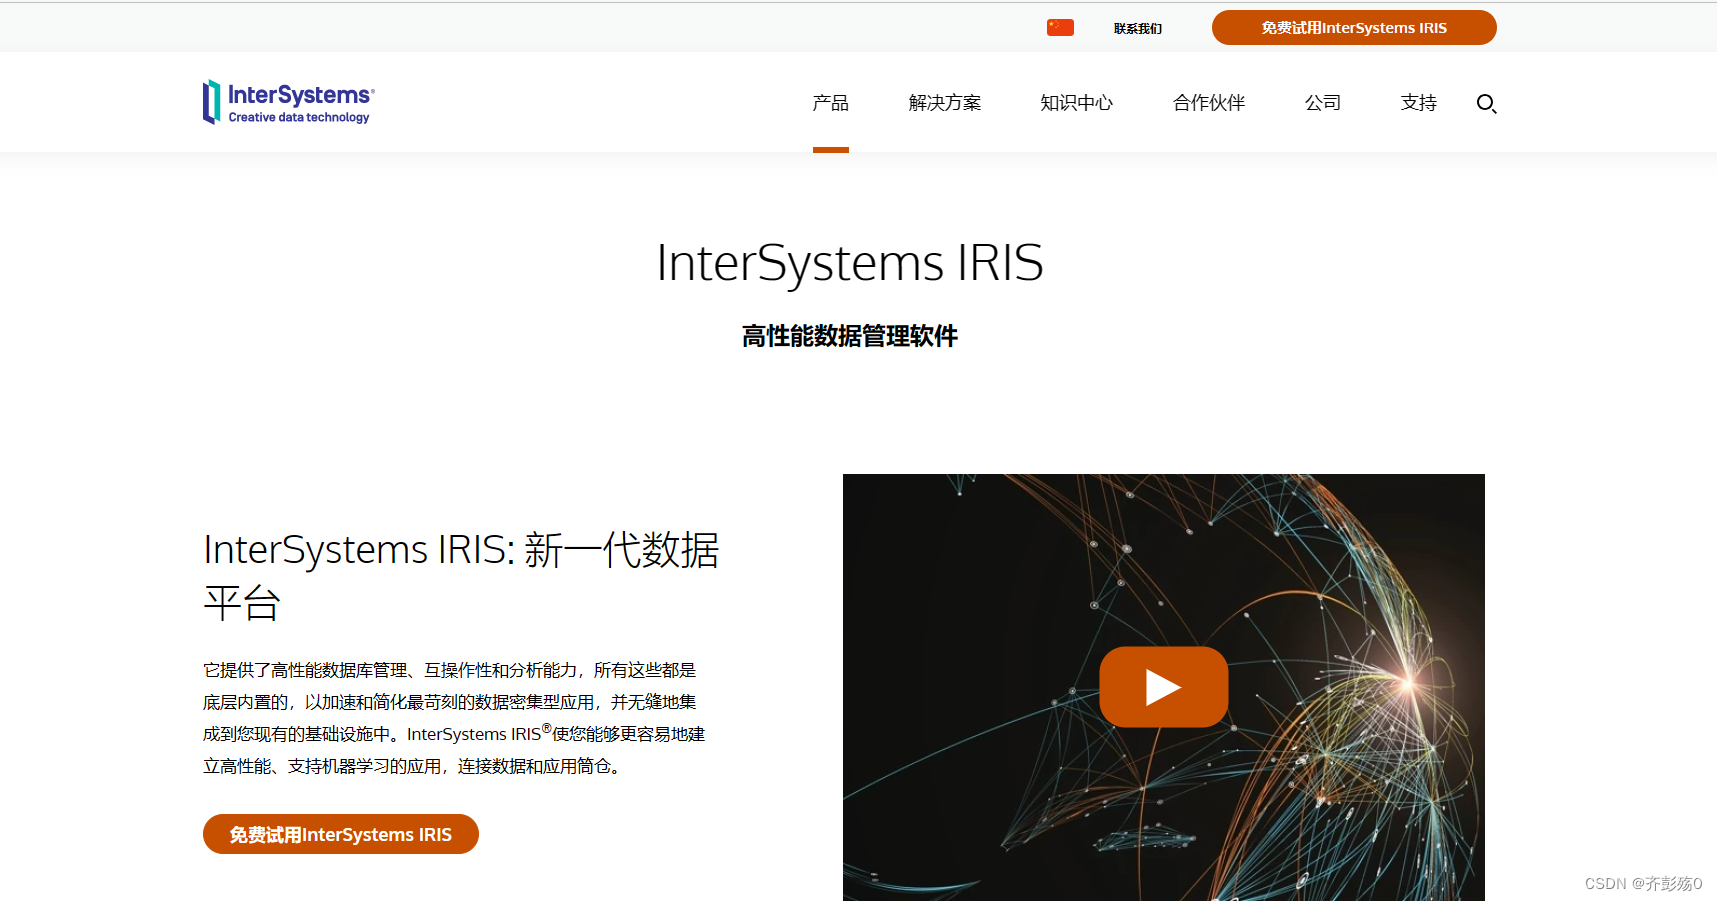Viewport: 1717px width, 901px height.
Task: Select the currently highlighted 产品 tab
Action: 830,102
